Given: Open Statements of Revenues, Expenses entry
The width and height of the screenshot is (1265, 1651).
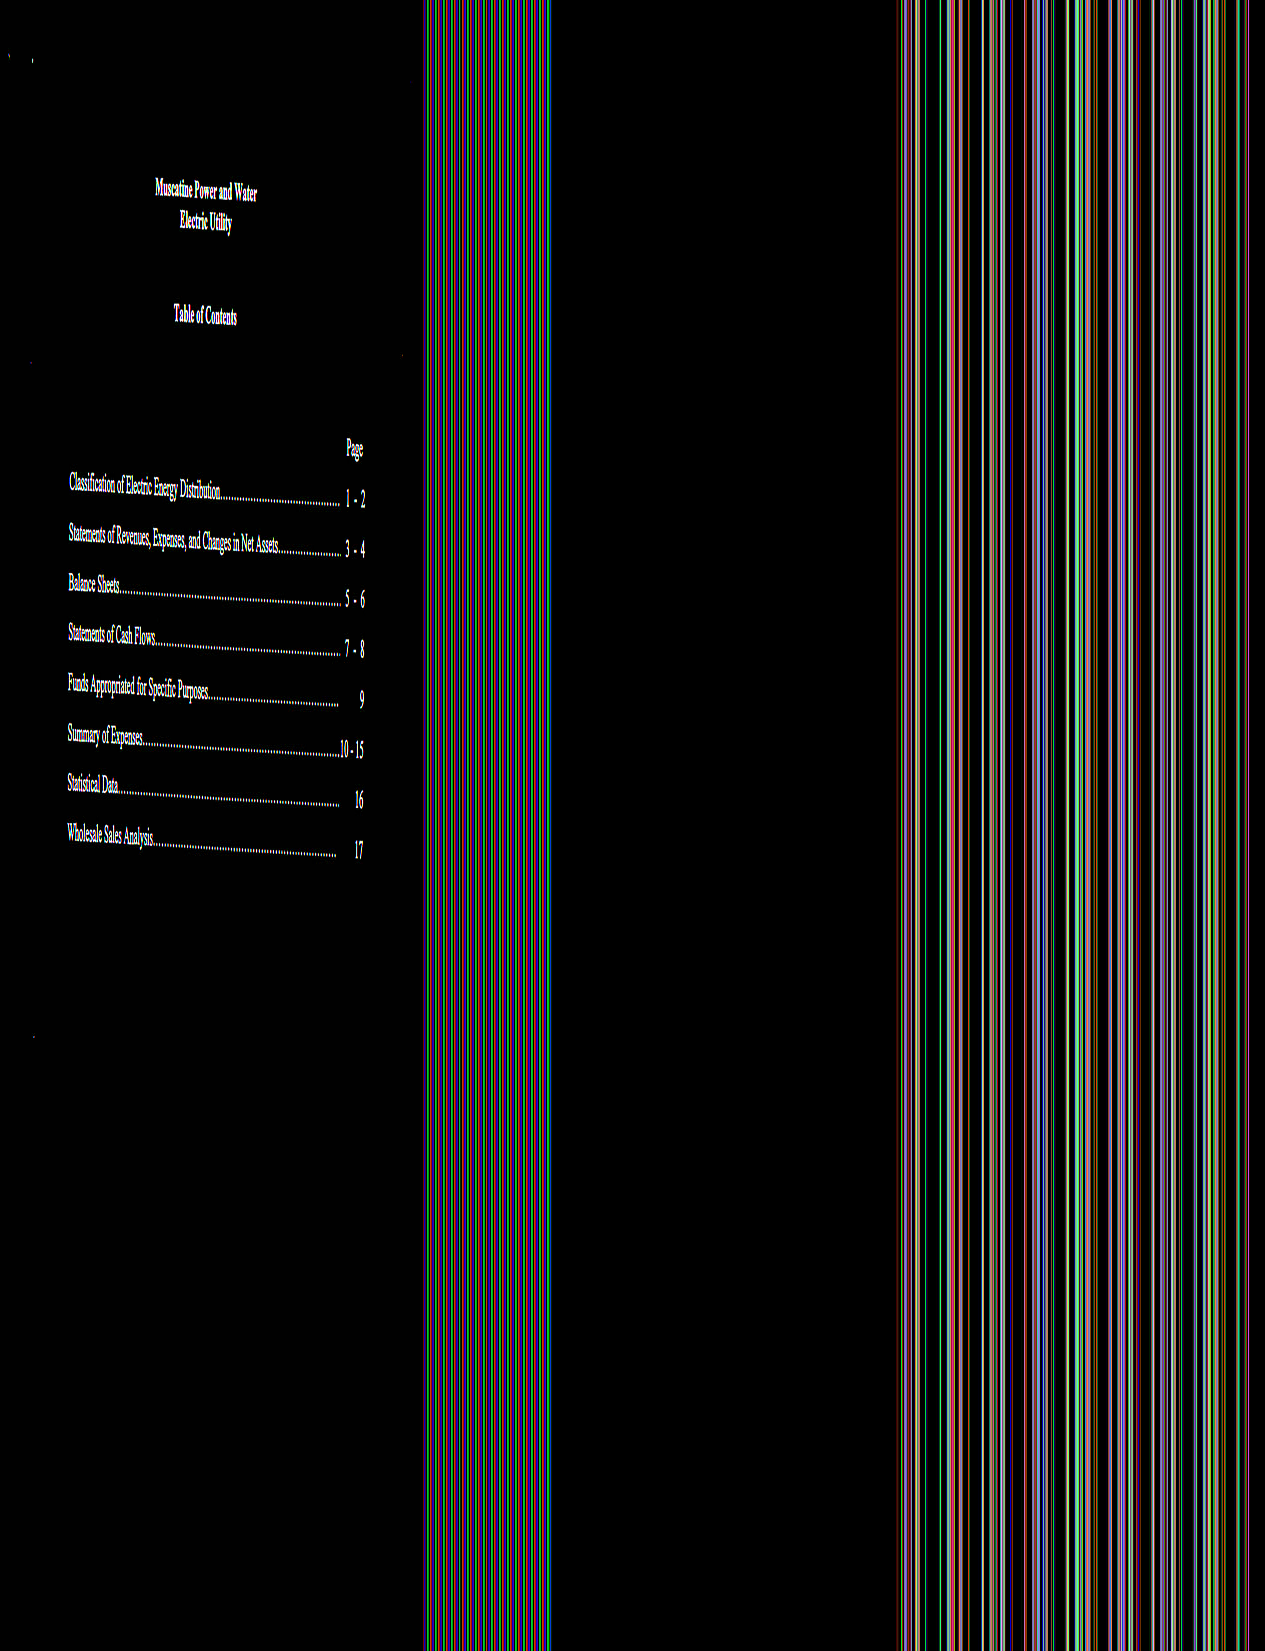Looking at the screenshot, I should click(173, 539).
